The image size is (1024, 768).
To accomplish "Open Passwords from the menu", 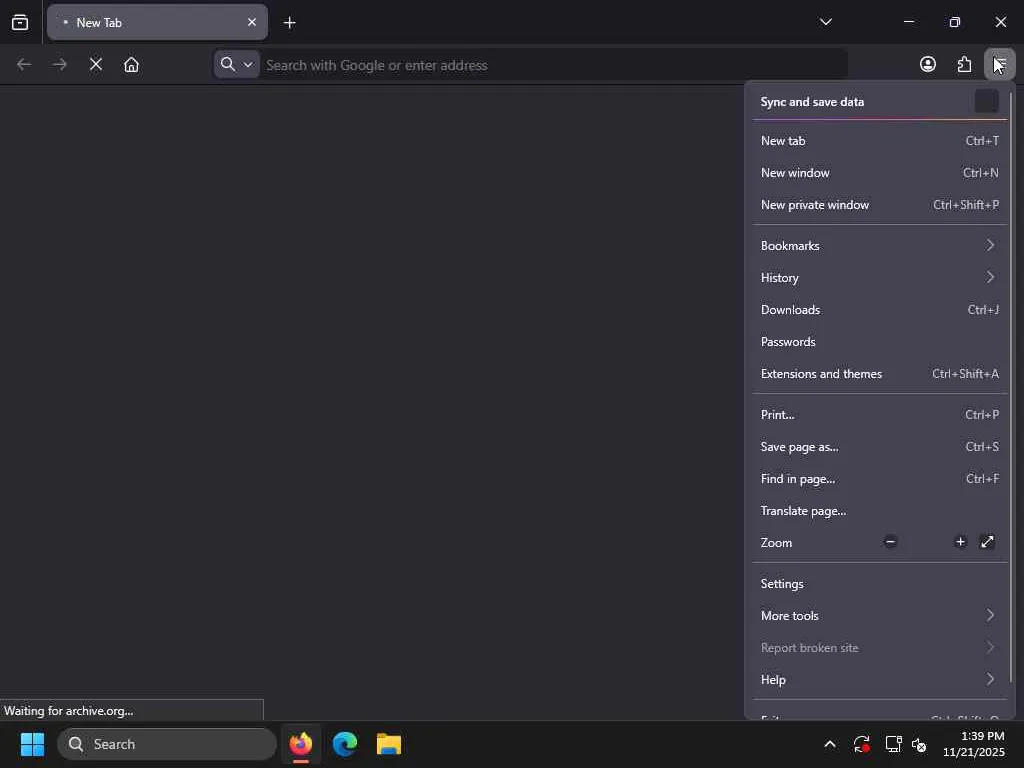I will (879, 342).
